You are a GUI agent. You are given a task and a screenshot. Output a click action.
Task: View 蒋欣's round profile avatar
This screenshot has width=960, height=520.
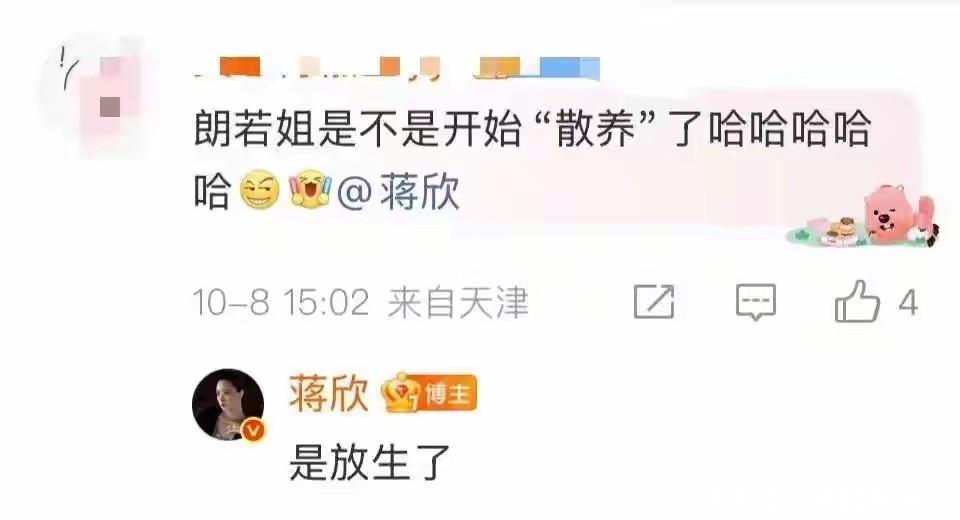[x=228, y=405]
